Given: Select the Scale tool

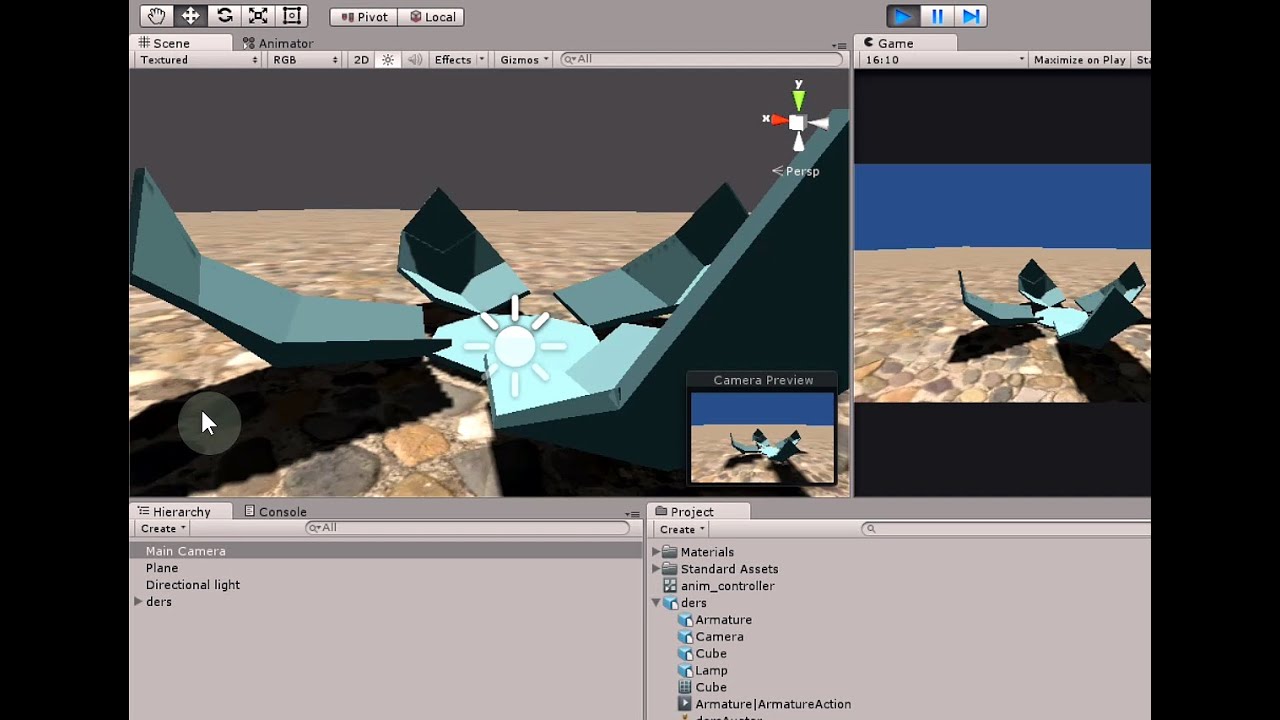Looking at the screenshot, I should point(258,16).
